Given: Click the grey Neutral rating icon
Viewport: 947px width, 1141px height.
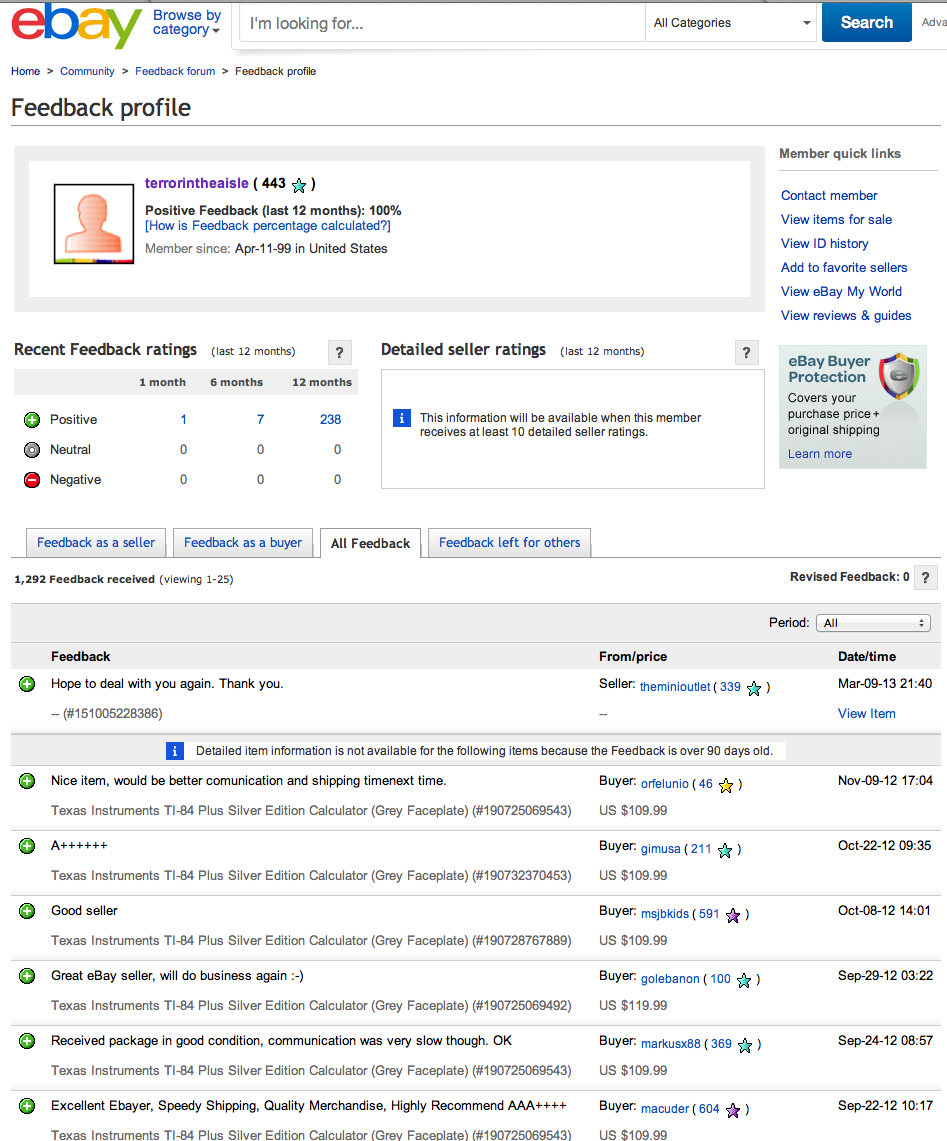Looking at the screenshot, I should click(32, 450).
